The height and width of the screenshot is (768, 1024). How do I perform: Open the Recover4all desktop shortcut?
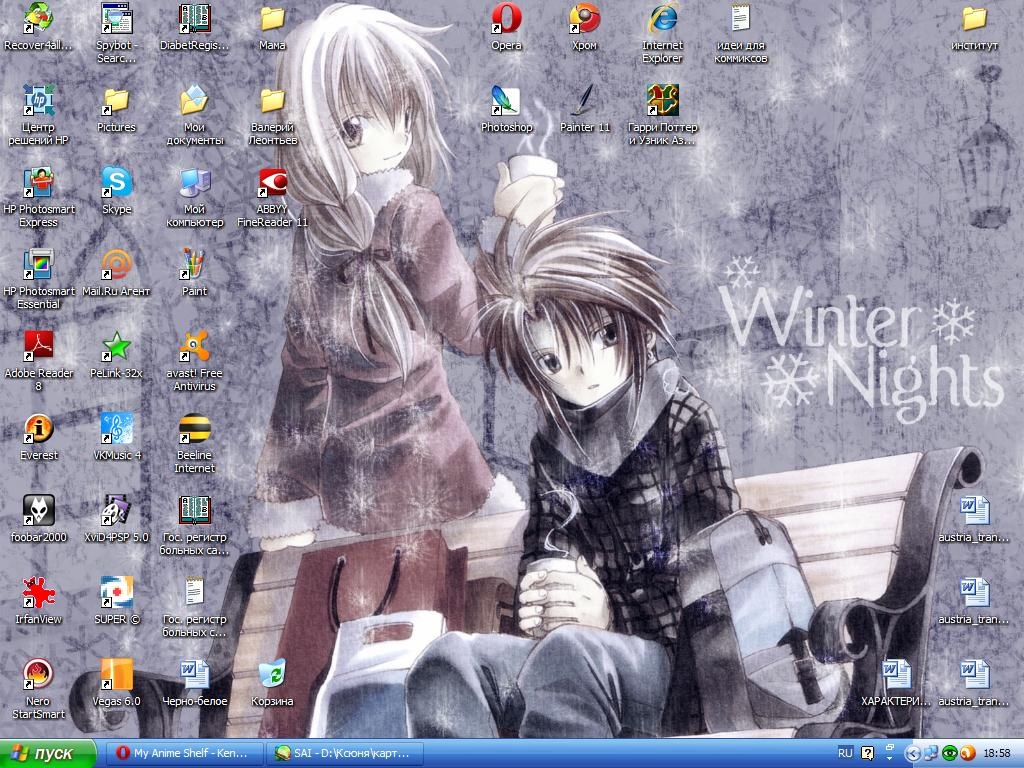point(38,27)
